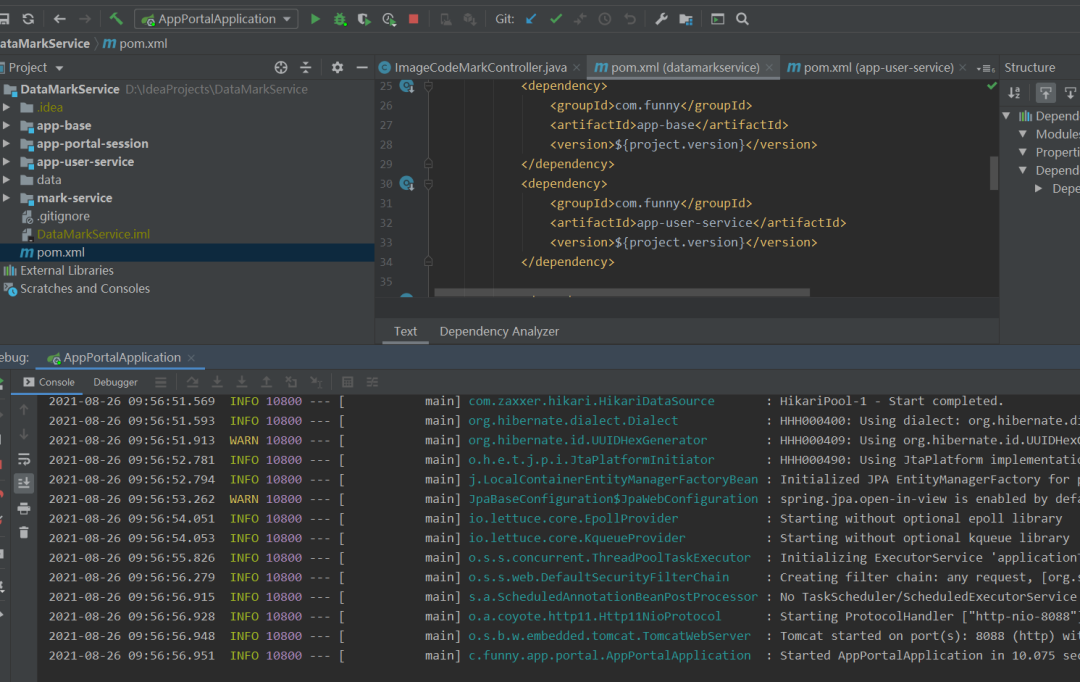Start debugging with the bug icon

tap(340, 19)
